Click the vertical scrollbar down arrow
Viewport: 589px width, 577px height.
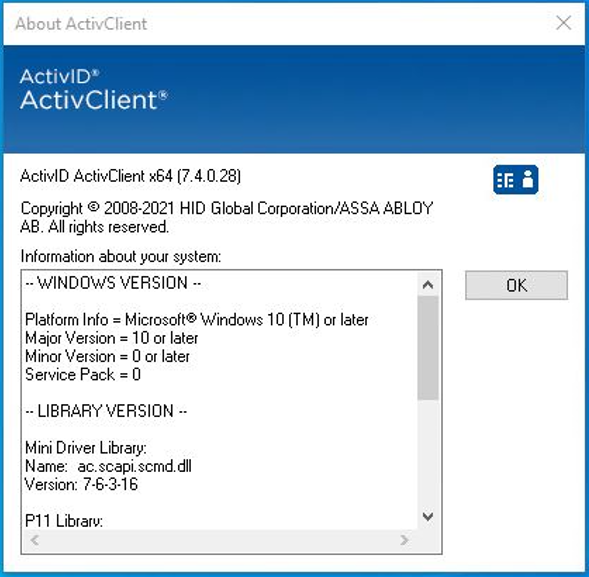(x=428, y=517)
